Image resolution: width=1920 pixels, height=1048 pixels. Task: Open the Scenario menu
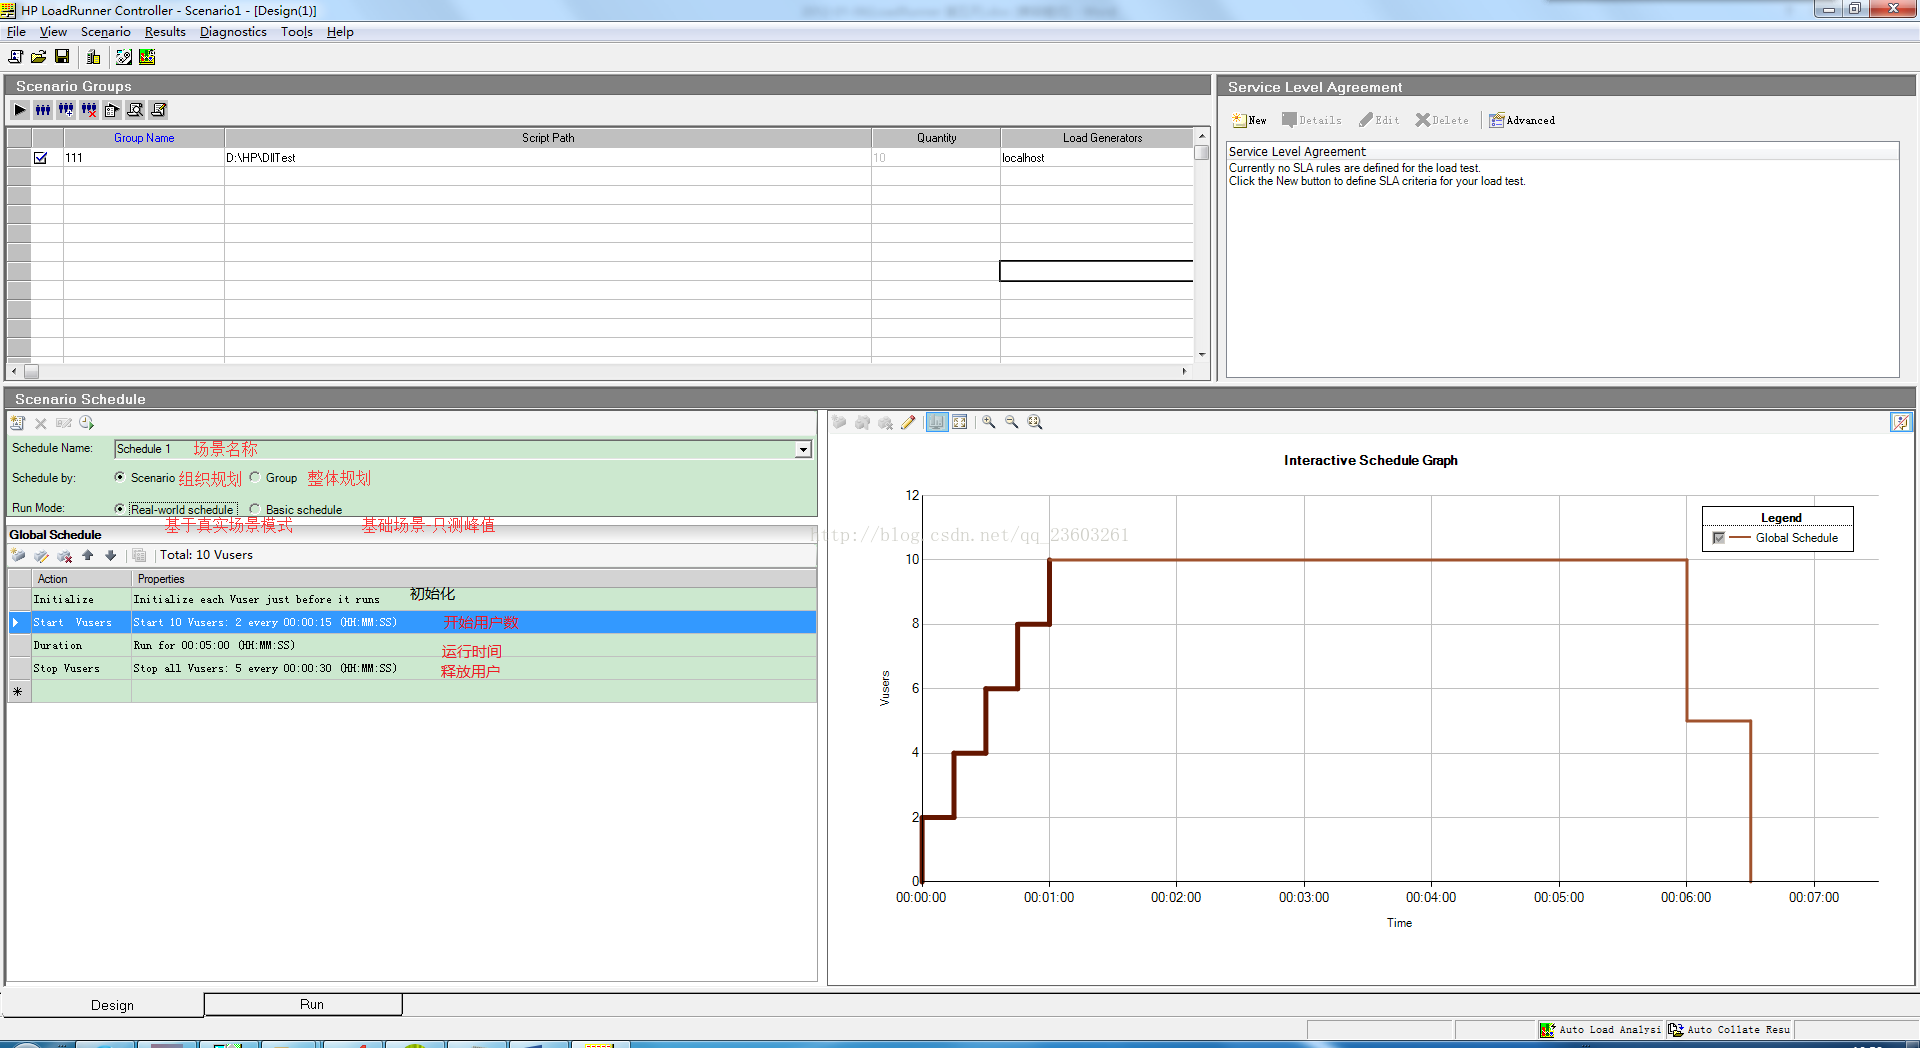pyautogui.click(x=105, y=32)
